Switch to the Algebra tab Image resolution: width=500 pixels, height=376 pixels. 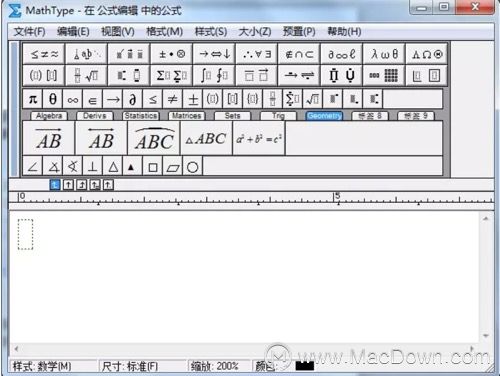point(49,116)
